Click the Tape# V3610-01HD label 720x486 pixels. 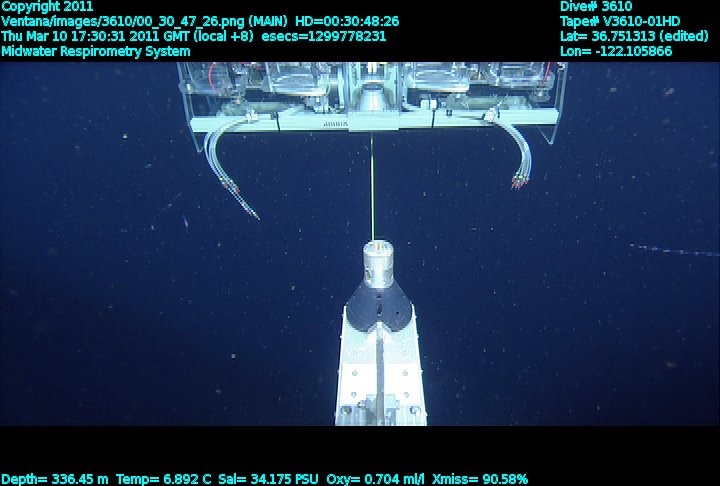621,21
